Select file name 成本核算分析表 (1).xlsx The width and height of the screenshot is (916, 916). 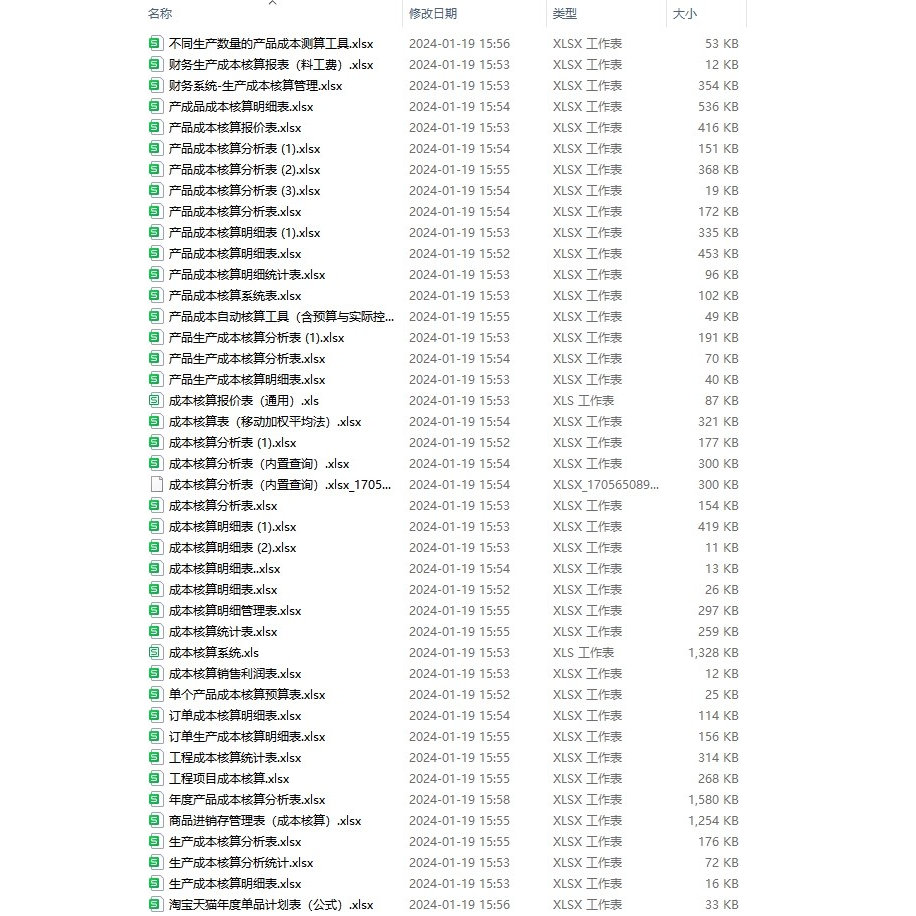(x=233, y=442)
